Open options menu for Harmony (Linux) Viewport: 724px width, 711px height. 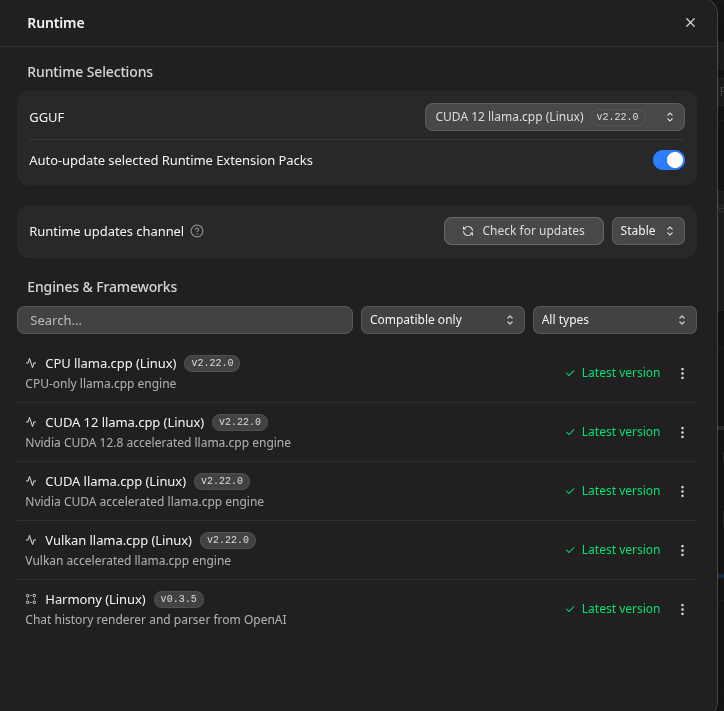point(682,609)
